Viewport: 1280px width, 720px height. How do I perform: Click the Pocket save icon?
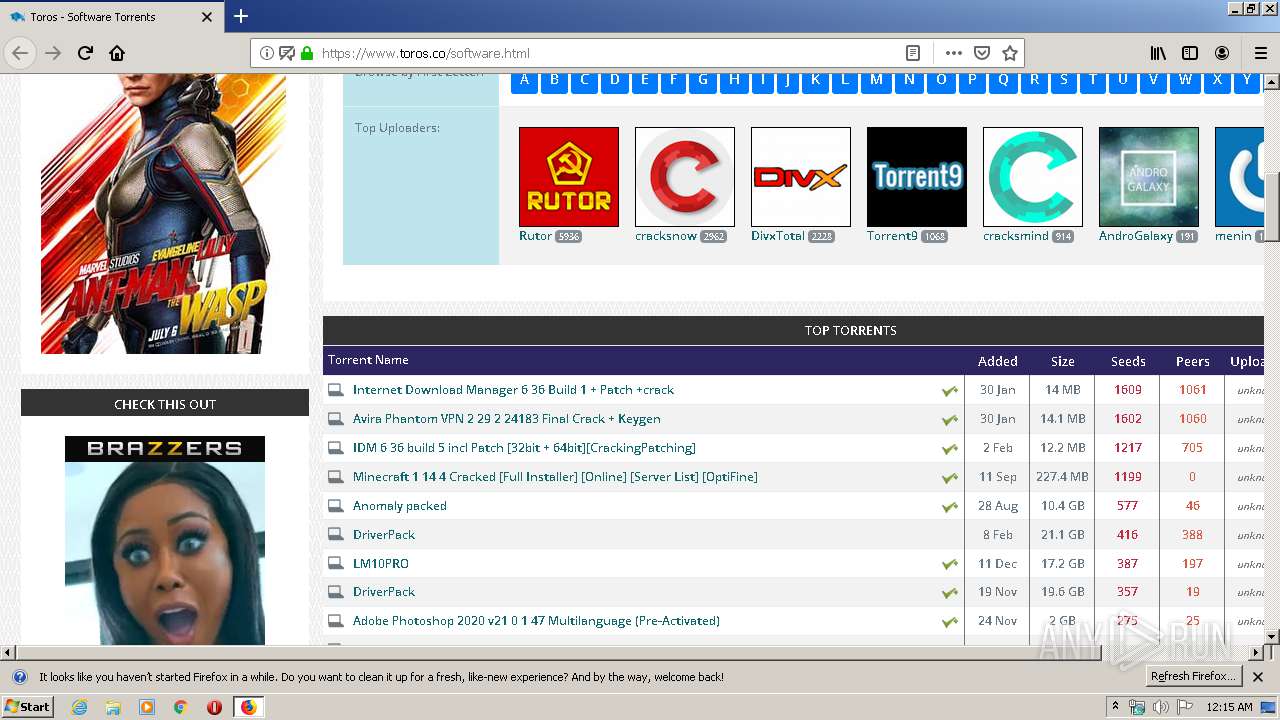(982, 53)
